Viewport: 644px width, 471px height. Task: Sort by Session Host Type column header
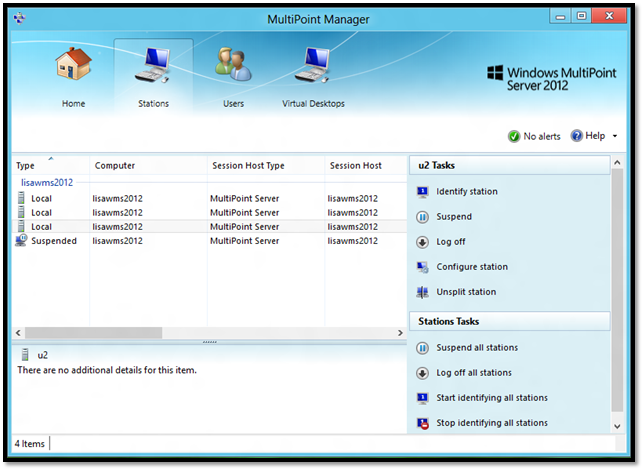[x=266, y=165]
